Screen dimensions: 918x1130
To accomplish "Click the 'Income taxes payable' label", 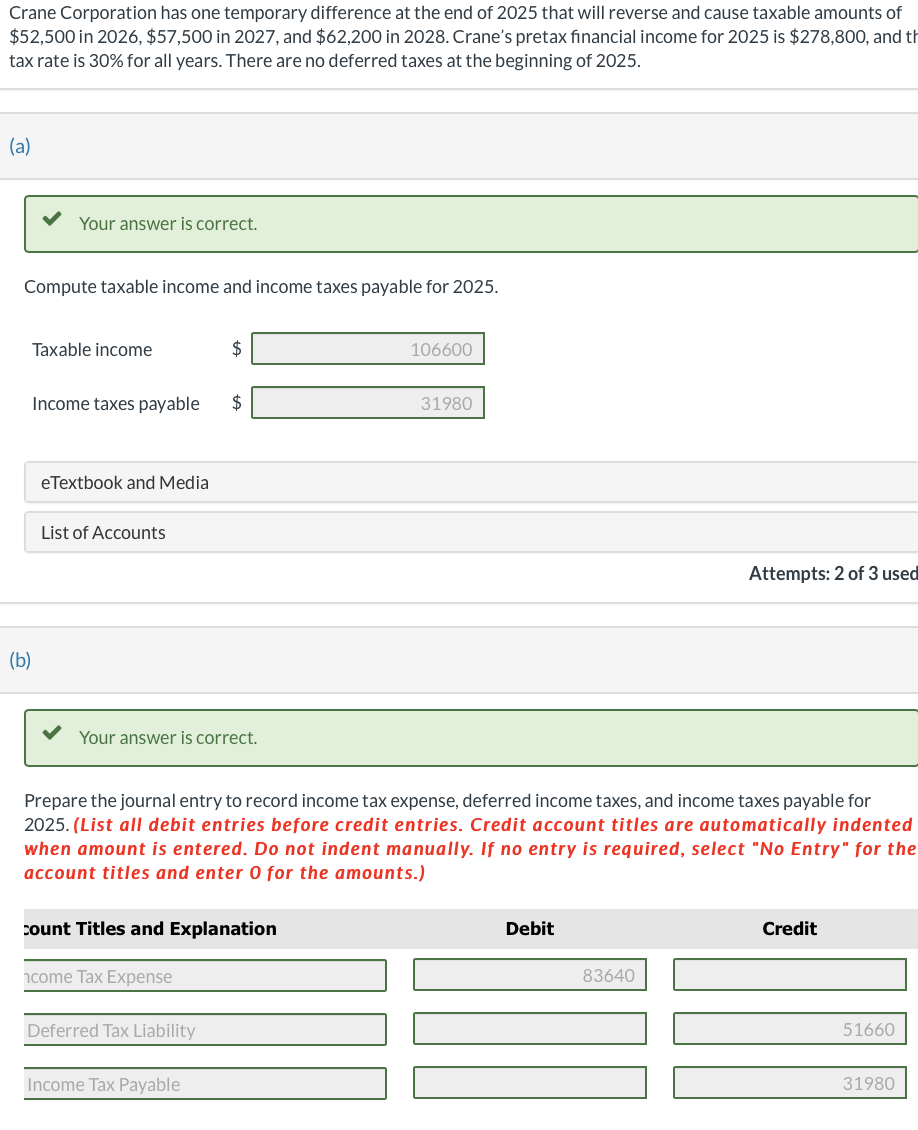I will coord(116,404).
